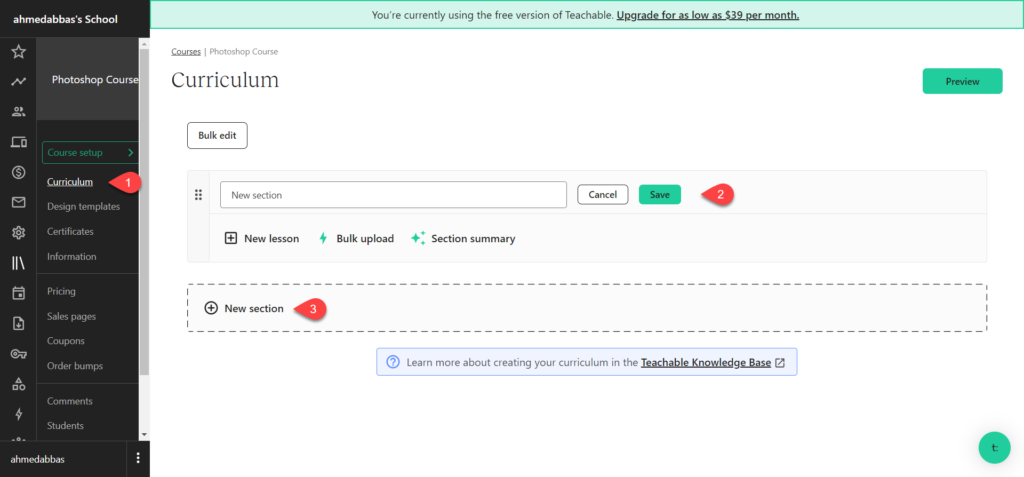This screenshot has height=477, width=1024.
Task: Click the calendar icon in sidebar
Action: pyautogui.click(x=18, y=293)
